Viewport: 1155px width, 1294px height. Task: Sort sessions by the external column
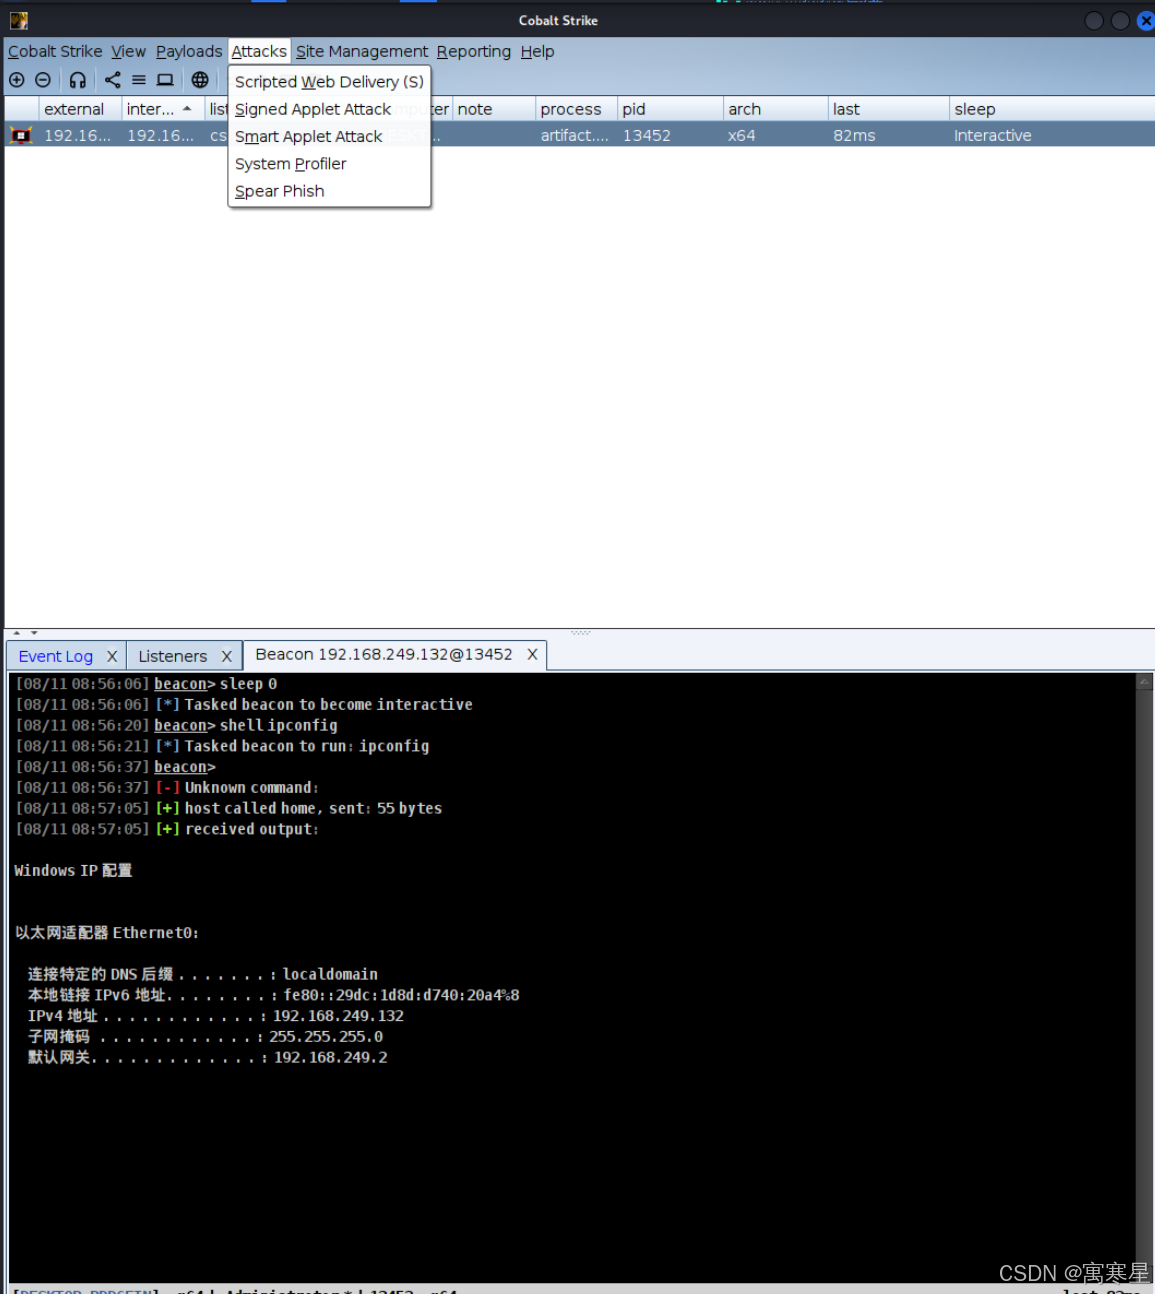pos(80,109)
